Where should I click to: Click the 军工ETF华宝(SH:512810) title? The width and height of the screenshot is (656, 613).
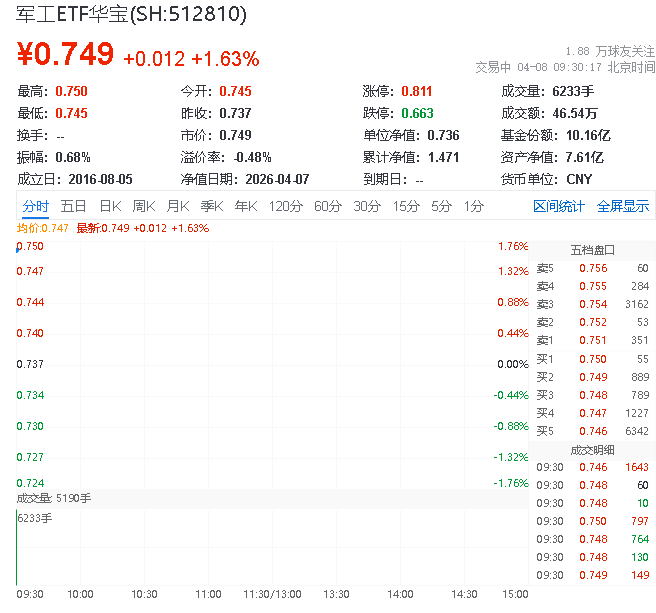pyautogui.click(x=131, y=14)
